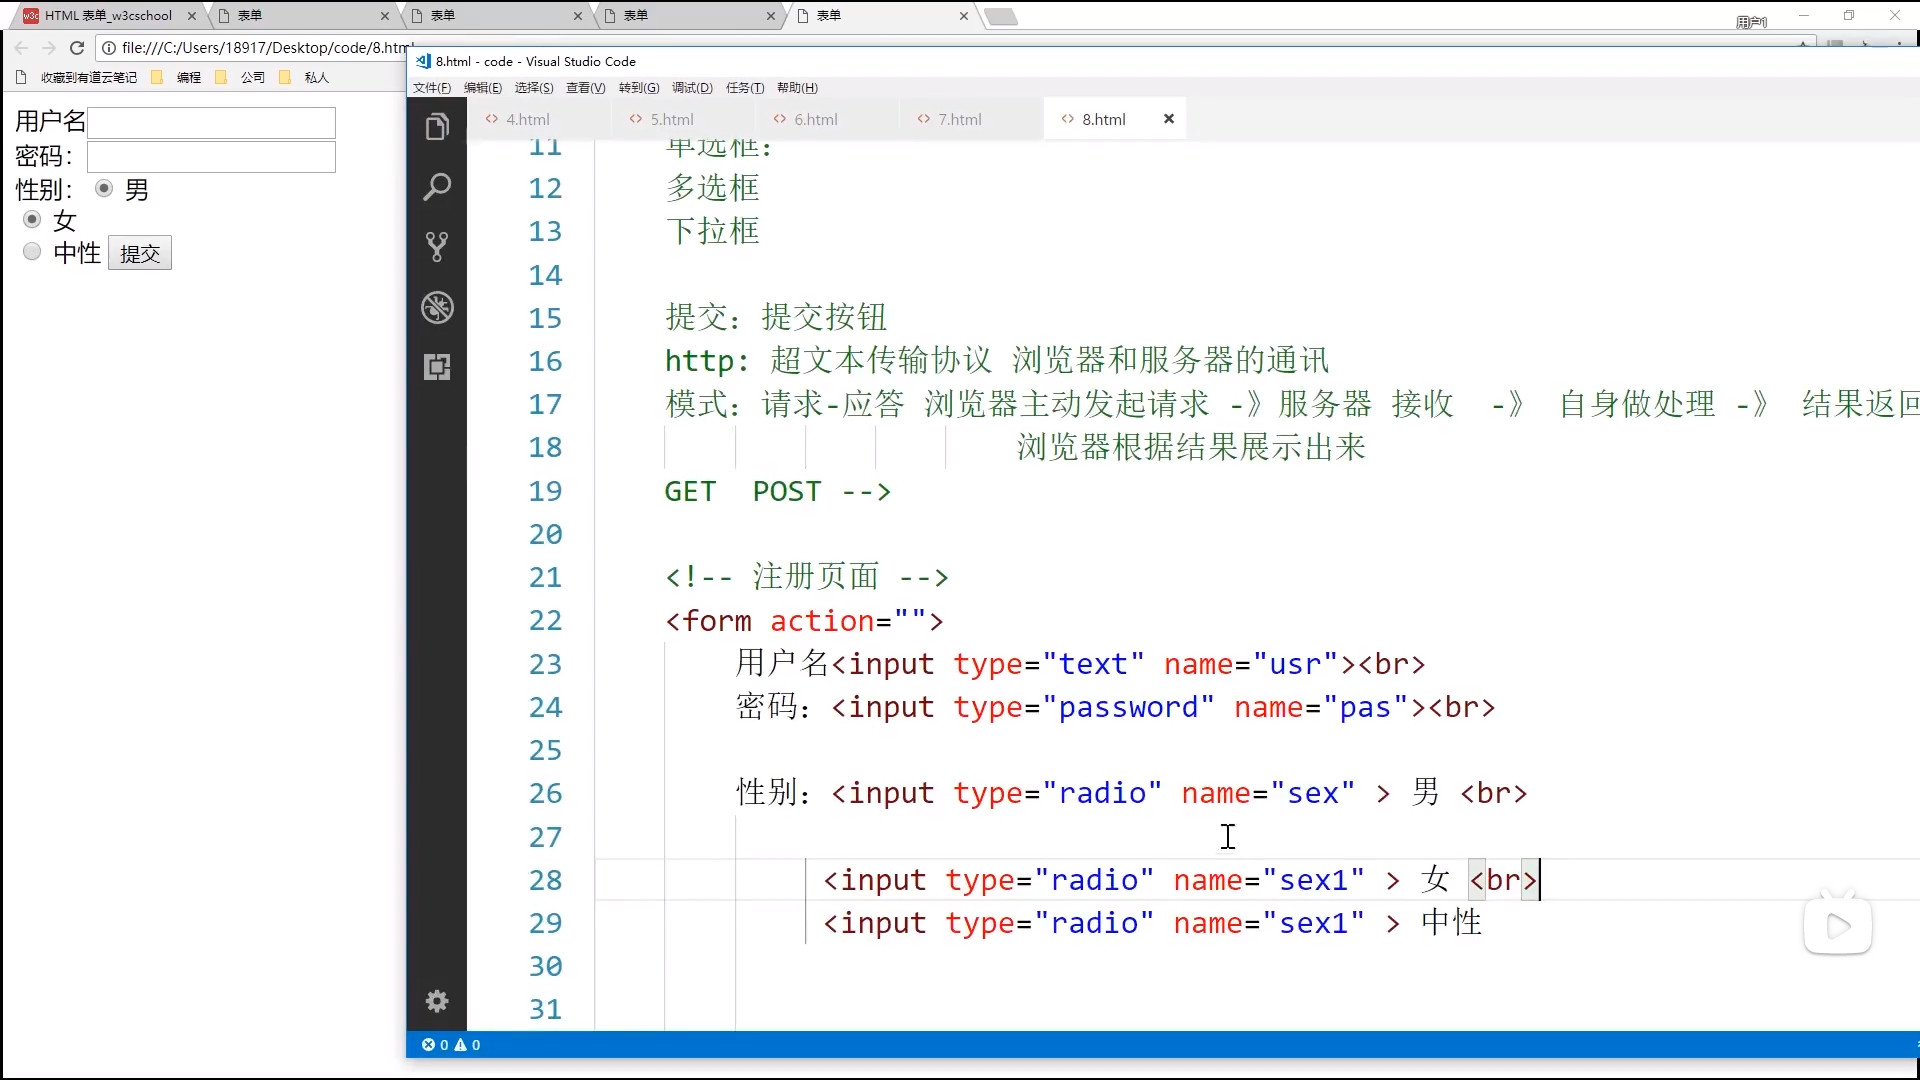Select the 女 radio button
Viewport: 1920px width, 1080px height.
(x=32, y=219)
